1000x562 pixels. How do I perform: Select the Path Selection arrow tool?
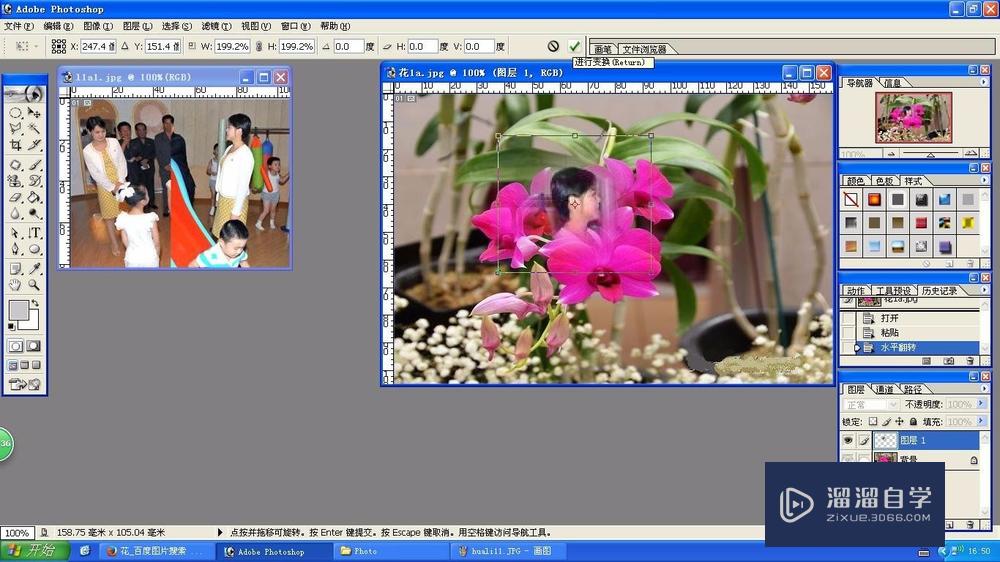(x=16, y=233)
